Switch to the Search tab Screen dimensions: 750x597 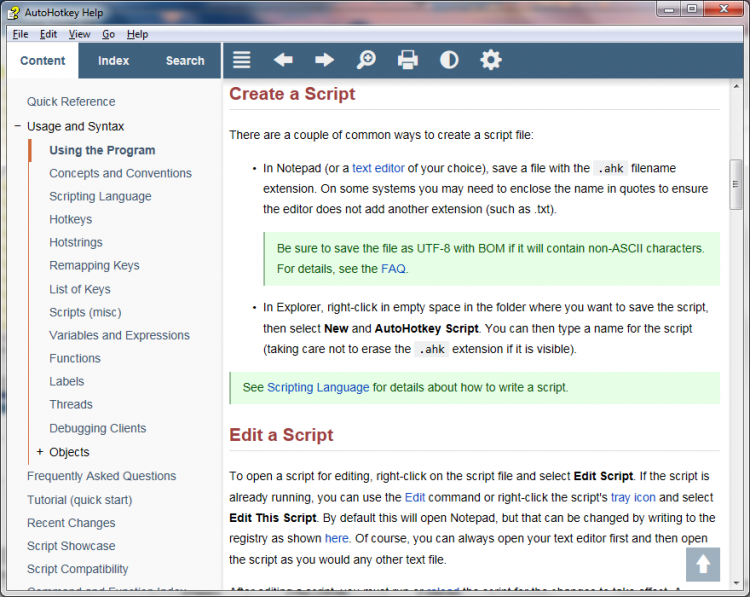tap(185, 61)
